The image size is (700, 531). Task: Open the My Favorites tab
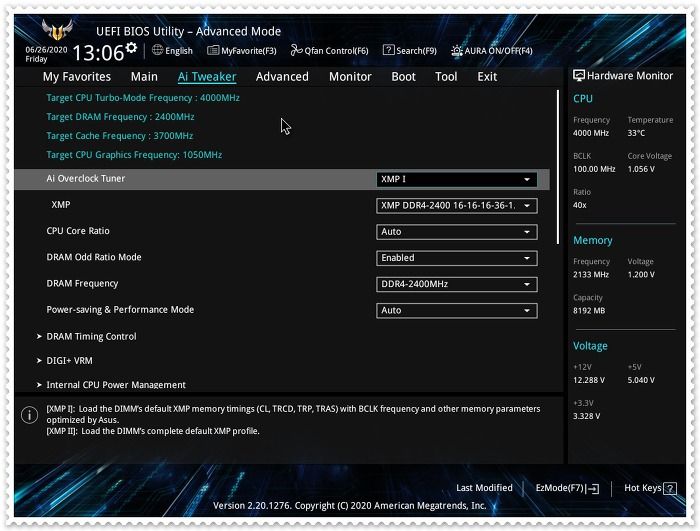pos(77,77)
